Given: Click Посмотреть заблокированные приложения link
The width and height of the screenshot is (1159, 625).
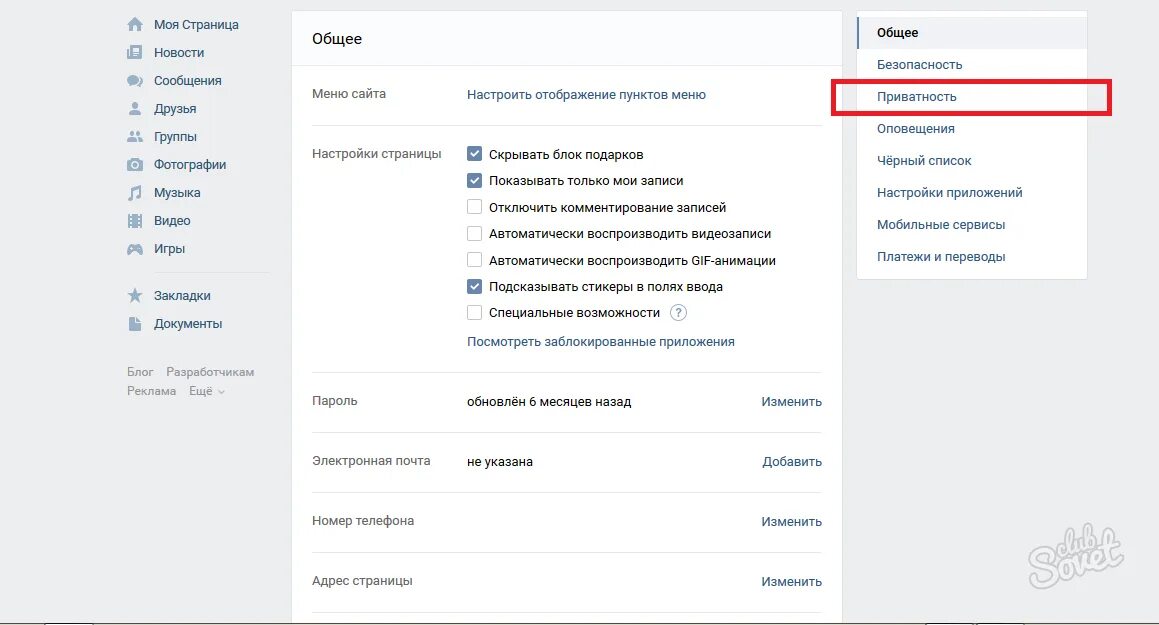Looking at the screenshot, I should pyautogui.click(x=601, y=341).
